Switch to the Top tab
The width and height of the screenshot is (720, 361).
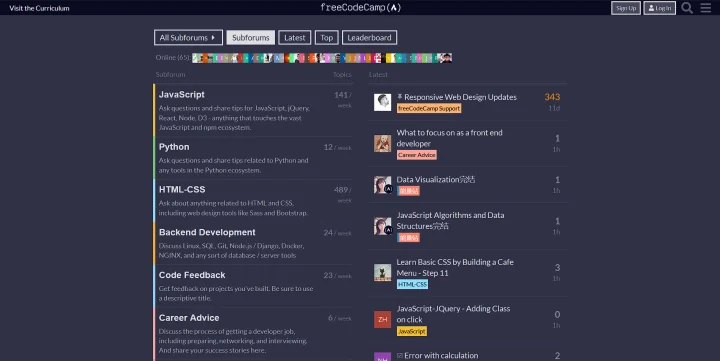click(326, 38)
